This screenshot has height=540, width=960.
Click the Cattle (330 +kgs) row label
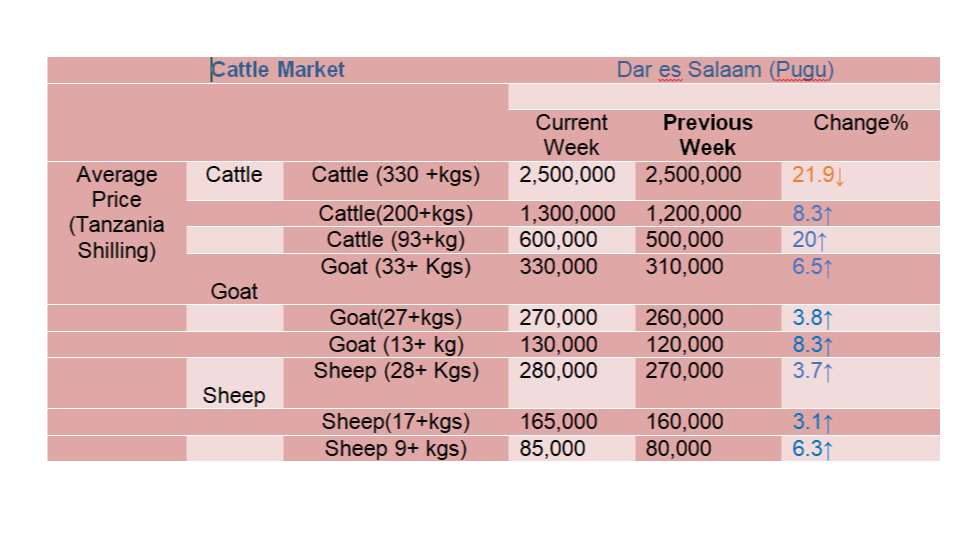(396, 174)
